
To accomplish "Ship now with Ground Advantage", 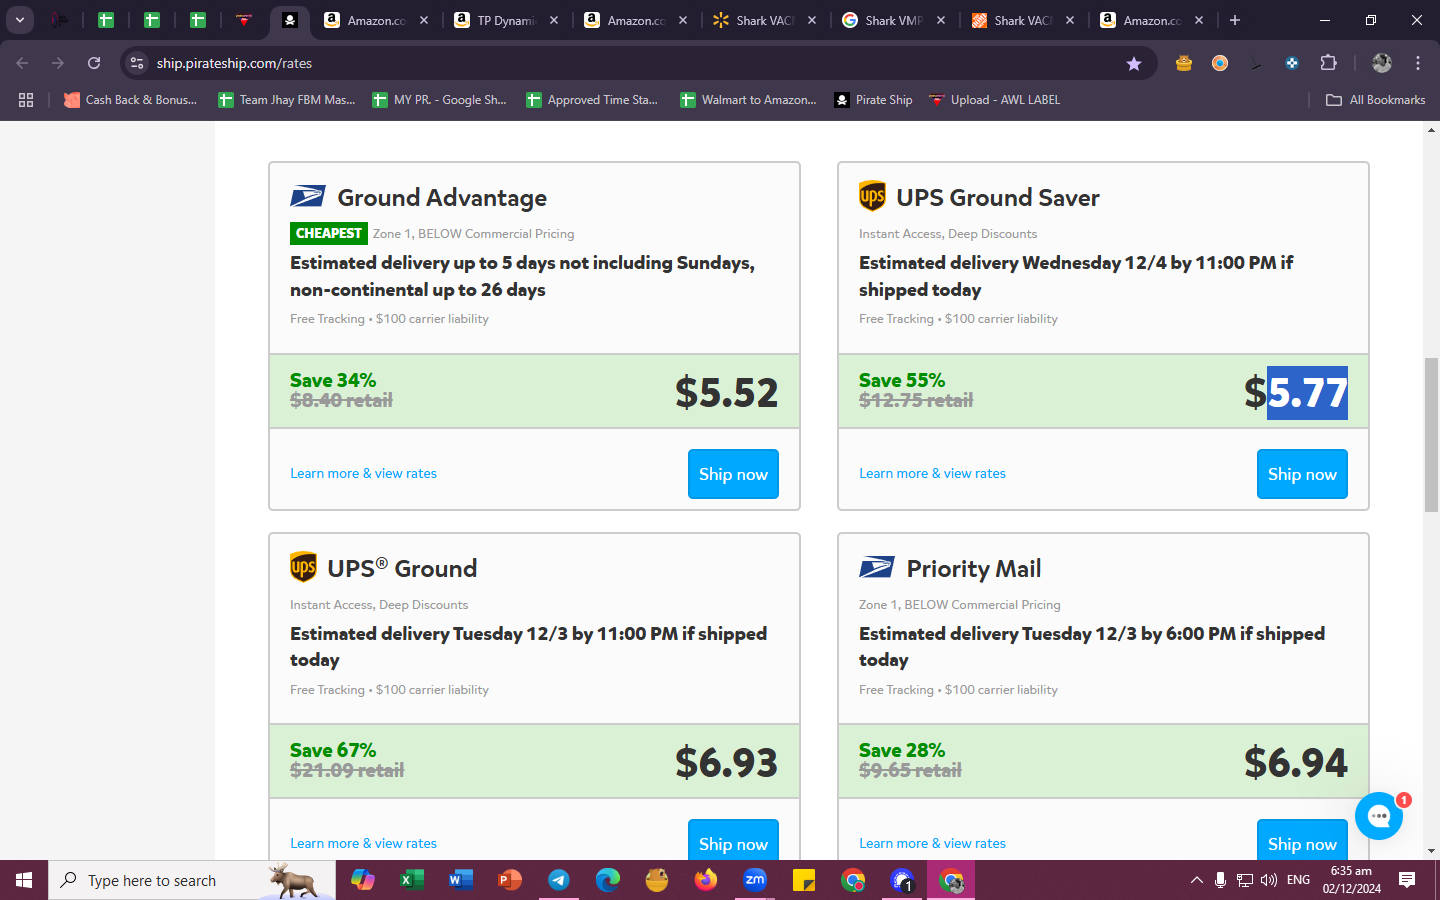I will coord(733,474).
